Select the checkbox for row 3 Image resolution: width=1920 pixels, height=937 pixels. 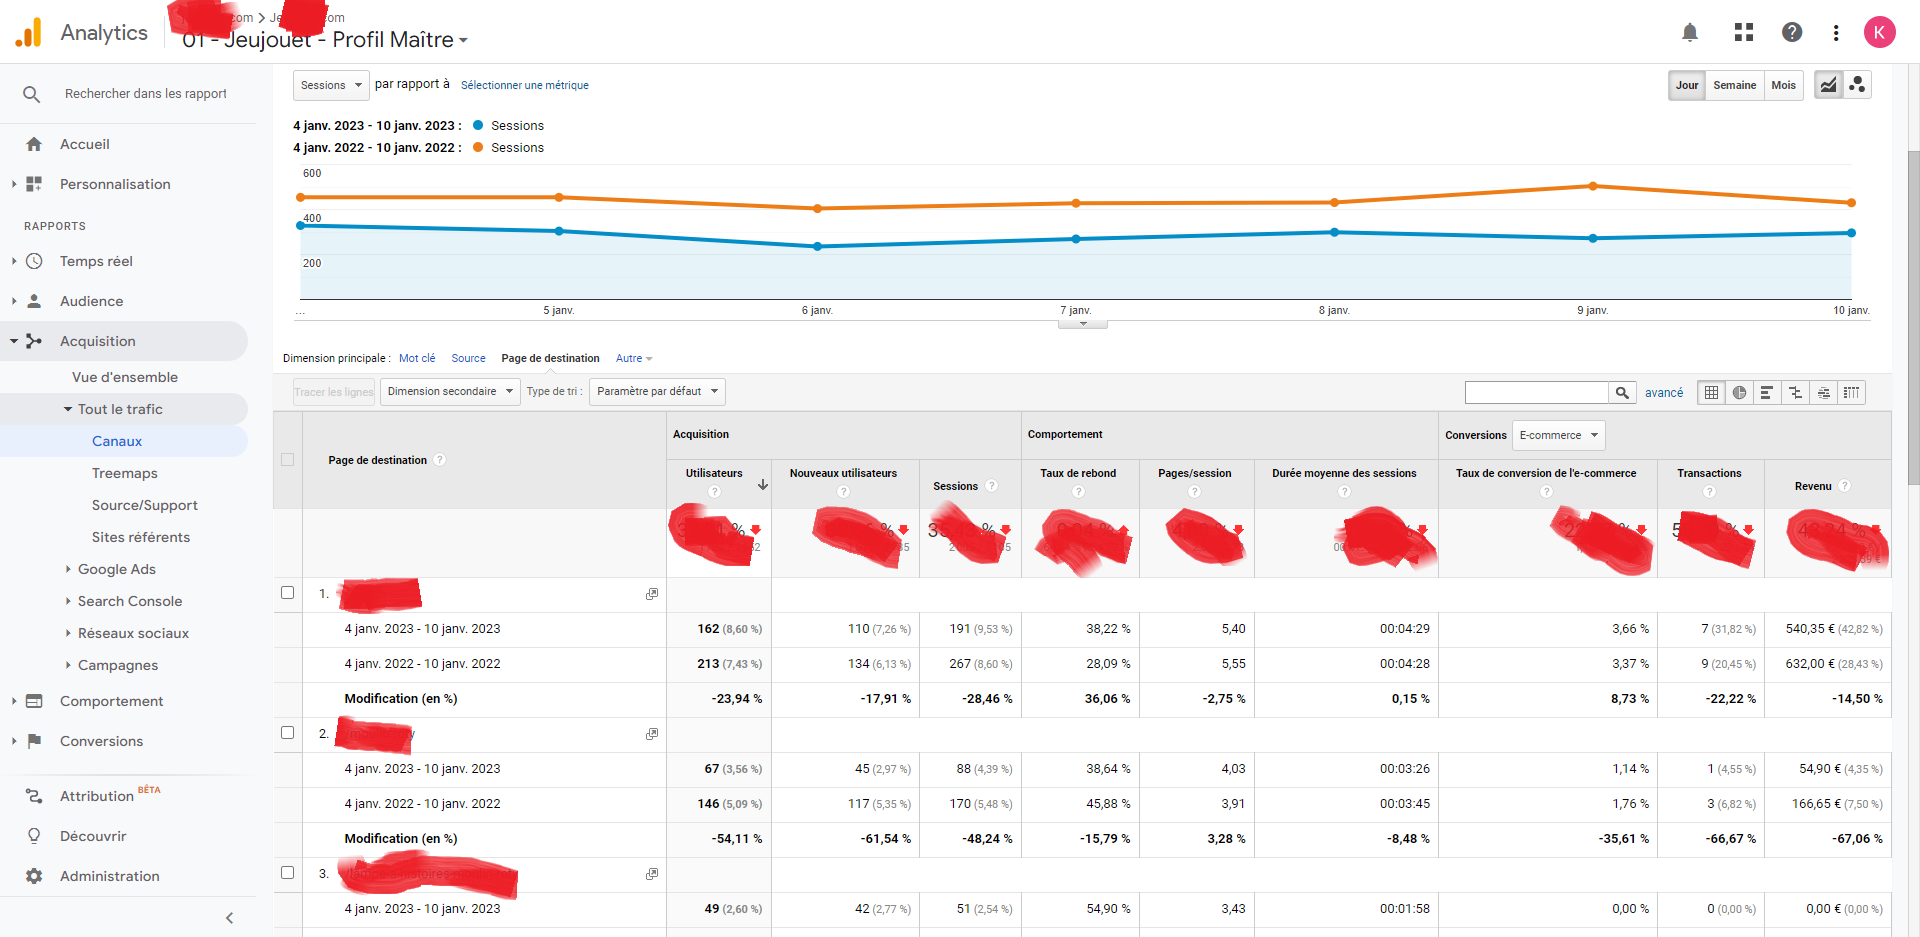coord(287,873)
